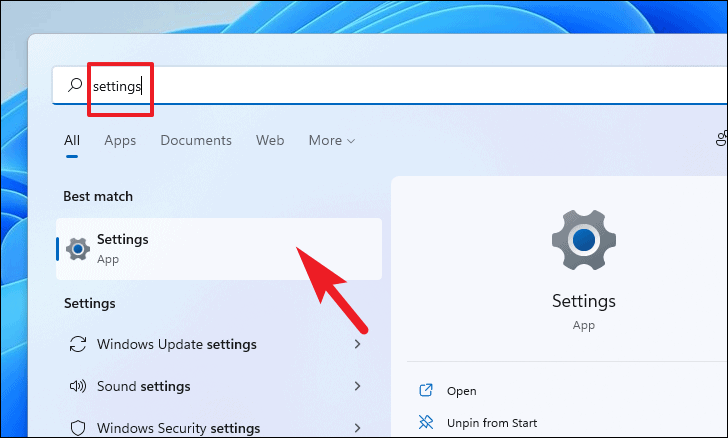Switch to the Documents tab
Viewport: 728px width, 438px height.
(x=196, y=140)
